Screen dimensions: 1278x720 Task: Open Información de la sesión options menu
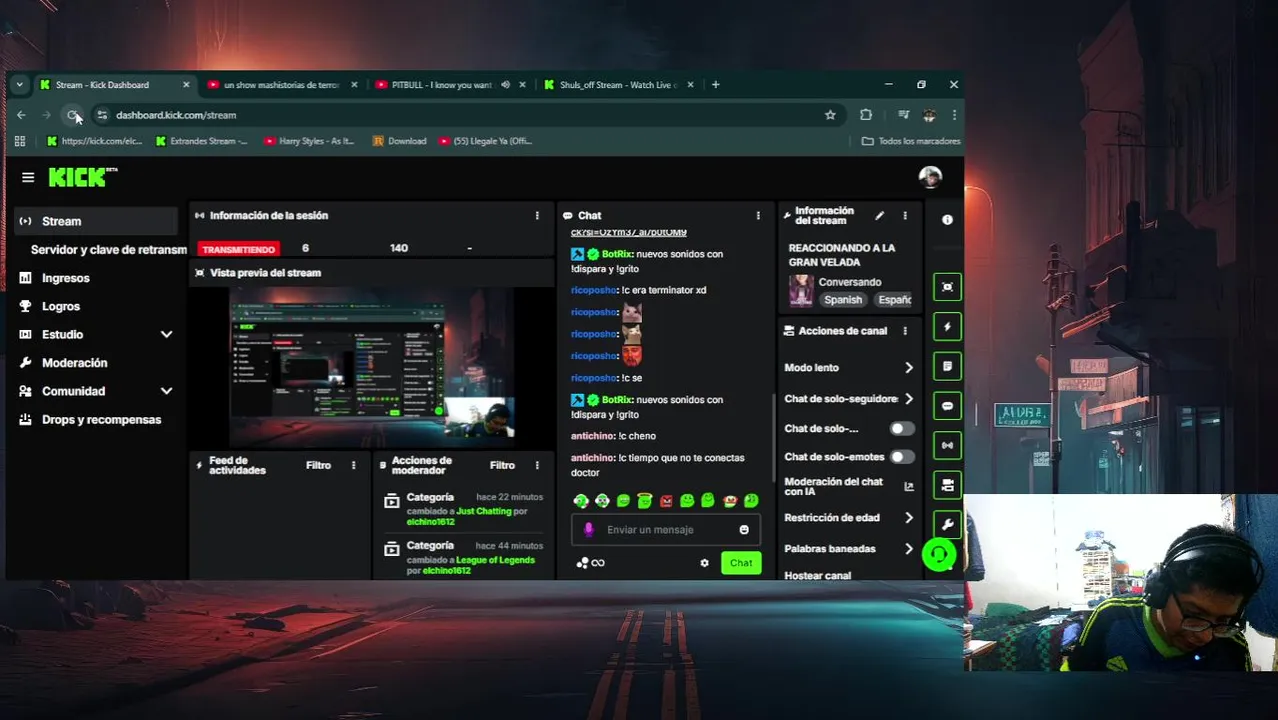pos(537,215)
